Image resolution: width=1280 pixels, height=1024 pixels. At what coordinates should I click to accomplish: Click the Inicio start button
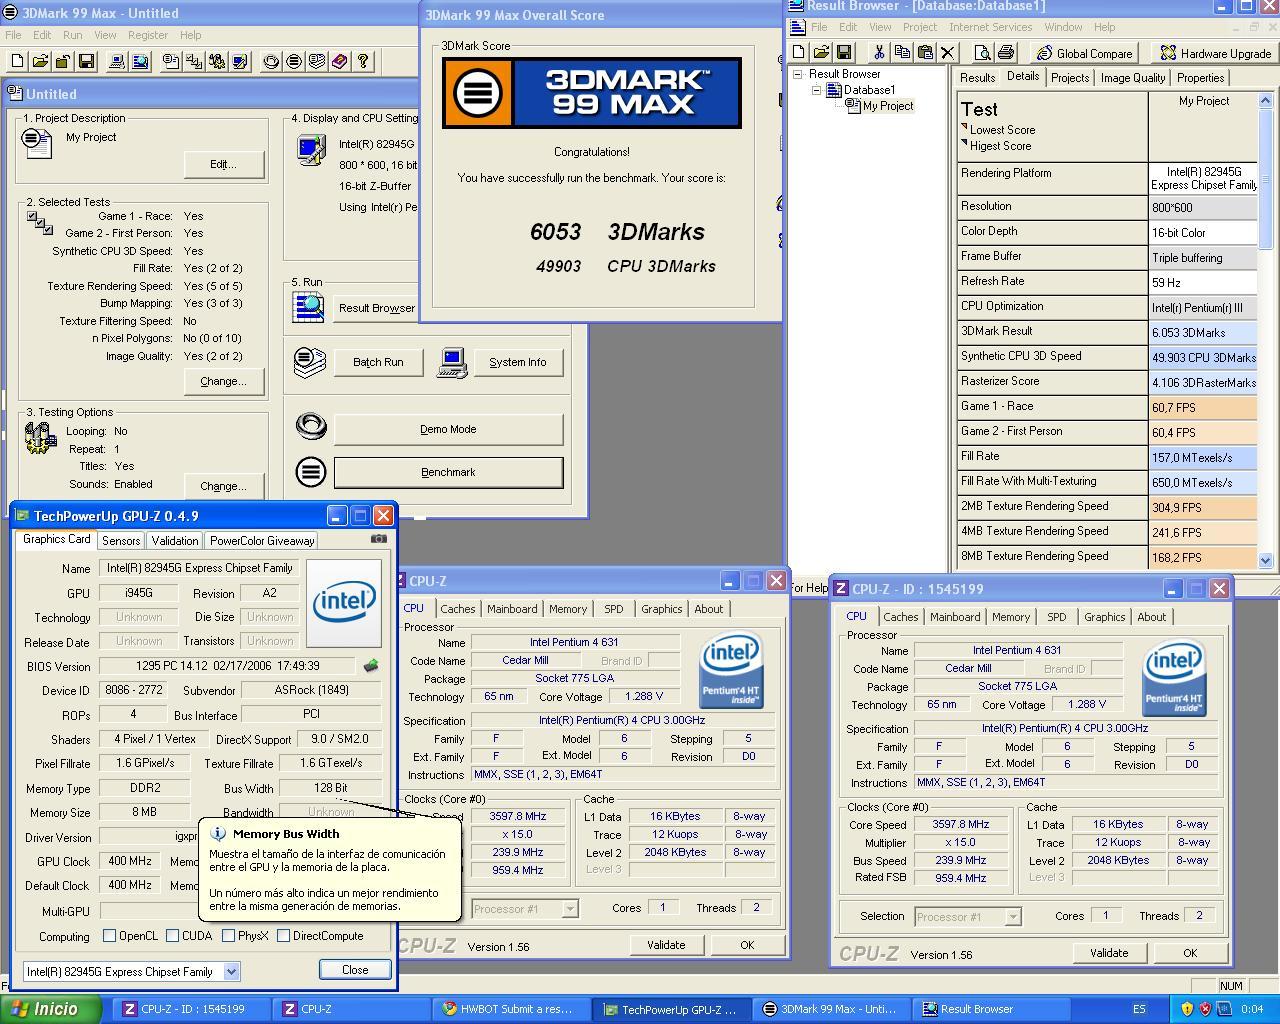pyautogui.click(x=48, y=1009)
